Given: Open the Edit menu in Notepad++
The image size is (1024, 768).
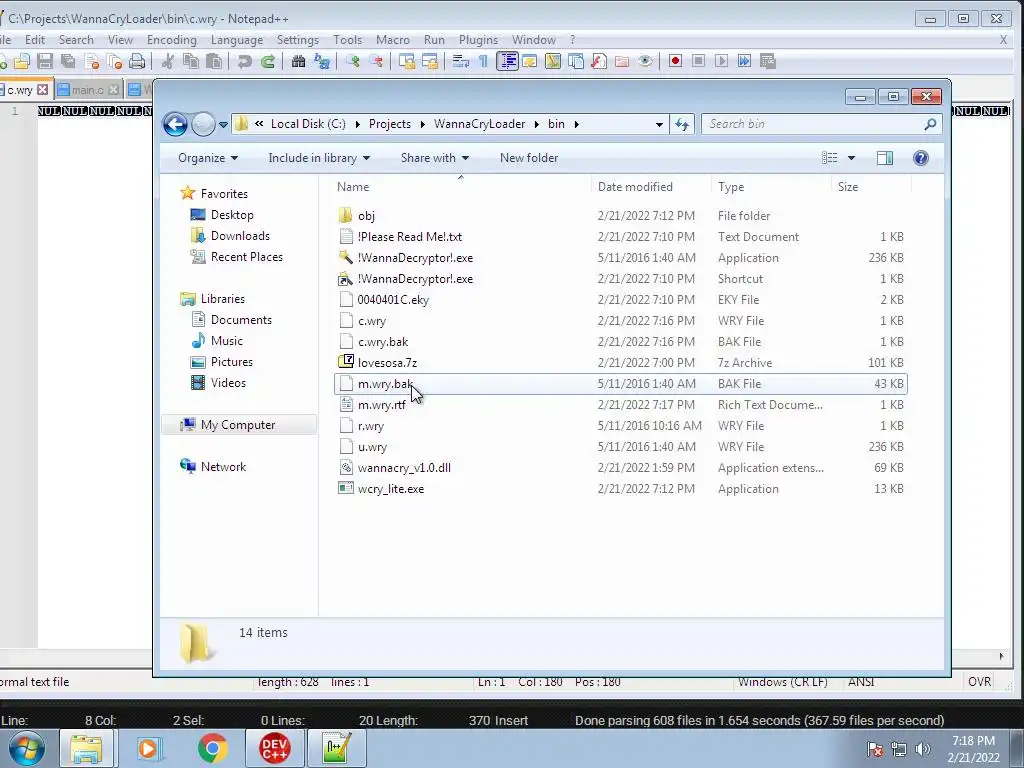Looking at the screenshot, I should point(35,40).
